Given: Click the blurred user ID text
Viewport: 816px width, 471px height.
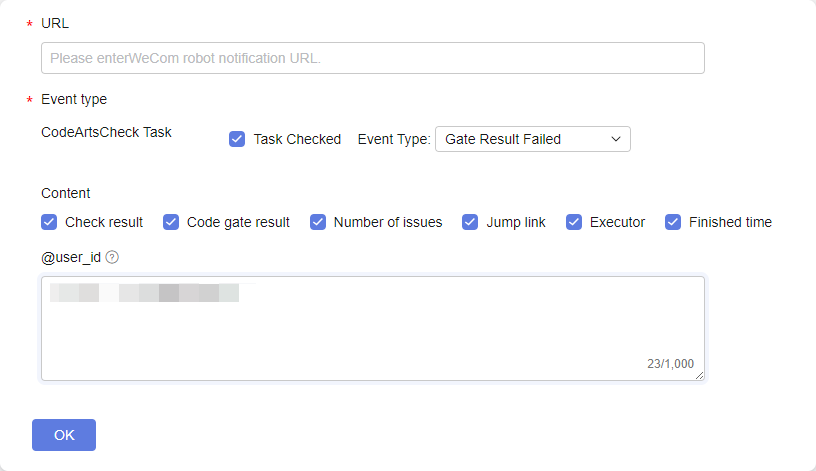Looking at the screenshot, I should (x=145, y=292).
